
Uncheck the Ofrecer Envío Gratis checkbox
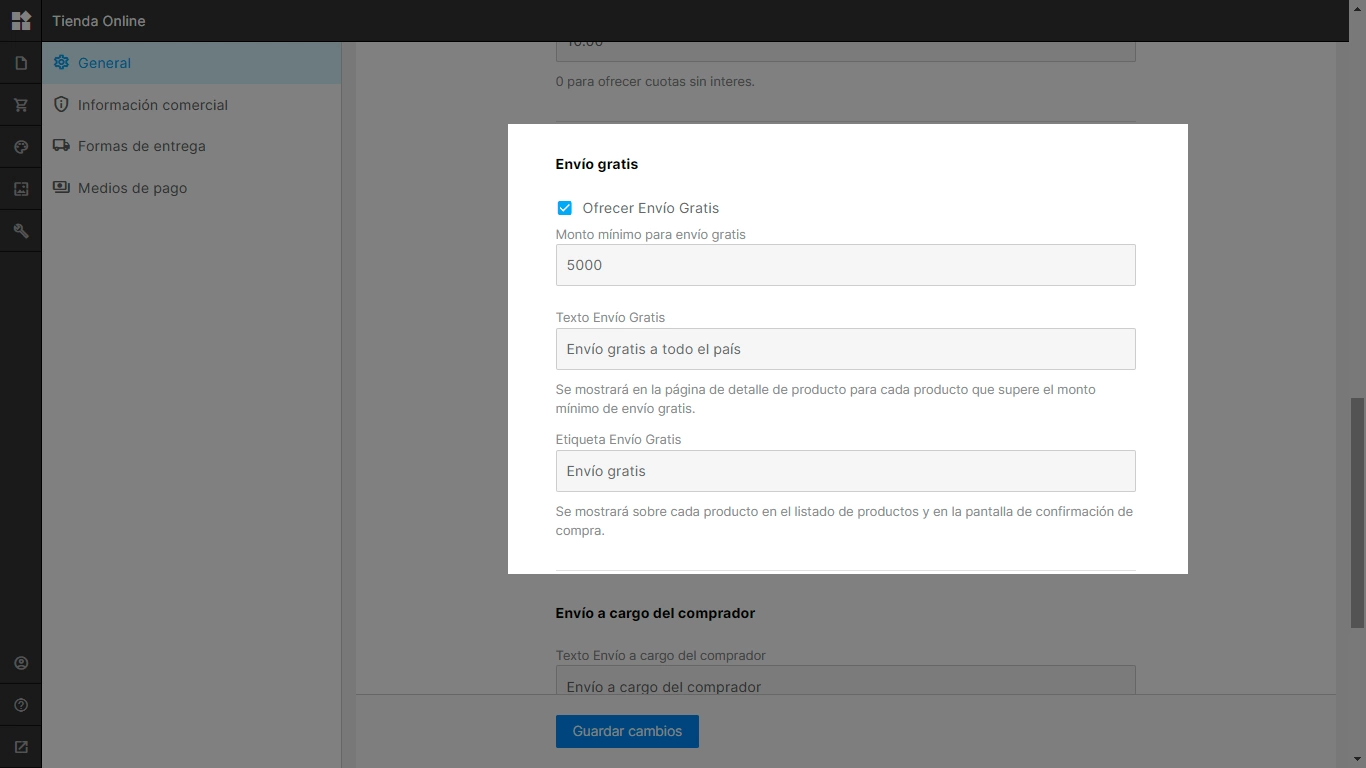coord(565,208)
